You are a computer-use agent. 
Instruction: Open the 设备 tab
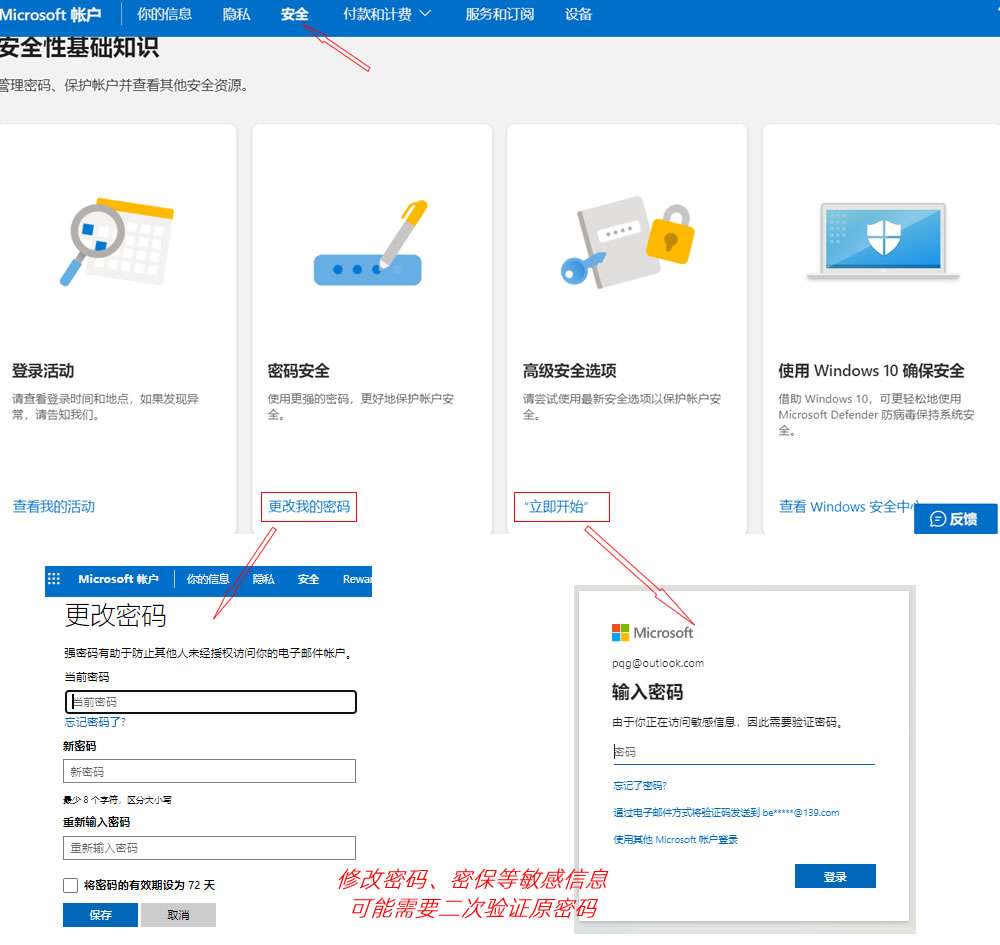(x=578, y=14)
